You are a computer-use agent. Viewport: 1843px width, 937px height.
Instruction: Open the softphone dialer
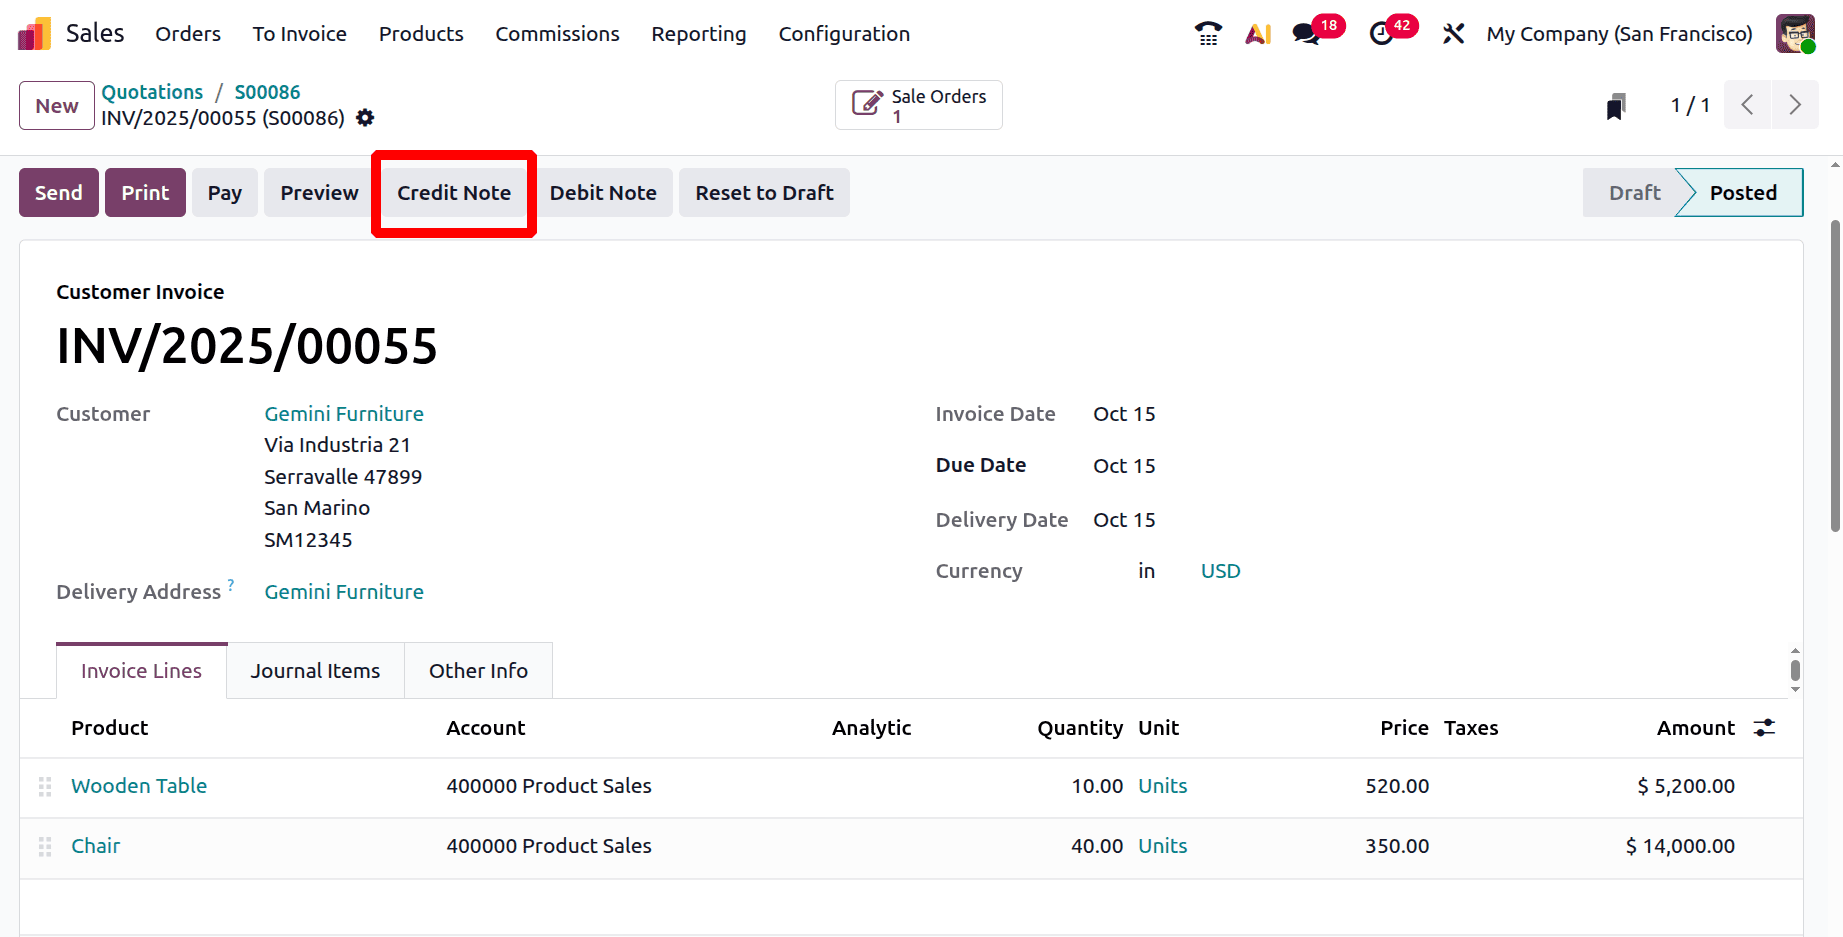point(1207,33)
